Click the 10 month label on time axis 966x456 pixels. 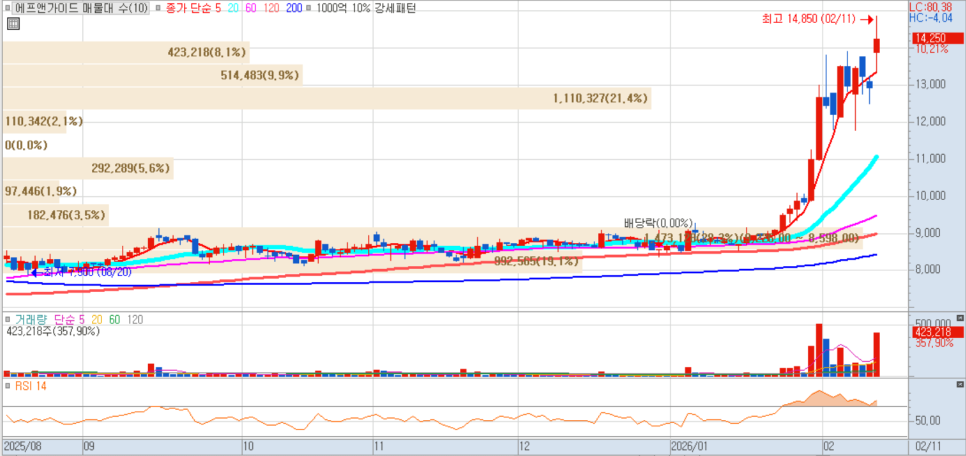248,446
